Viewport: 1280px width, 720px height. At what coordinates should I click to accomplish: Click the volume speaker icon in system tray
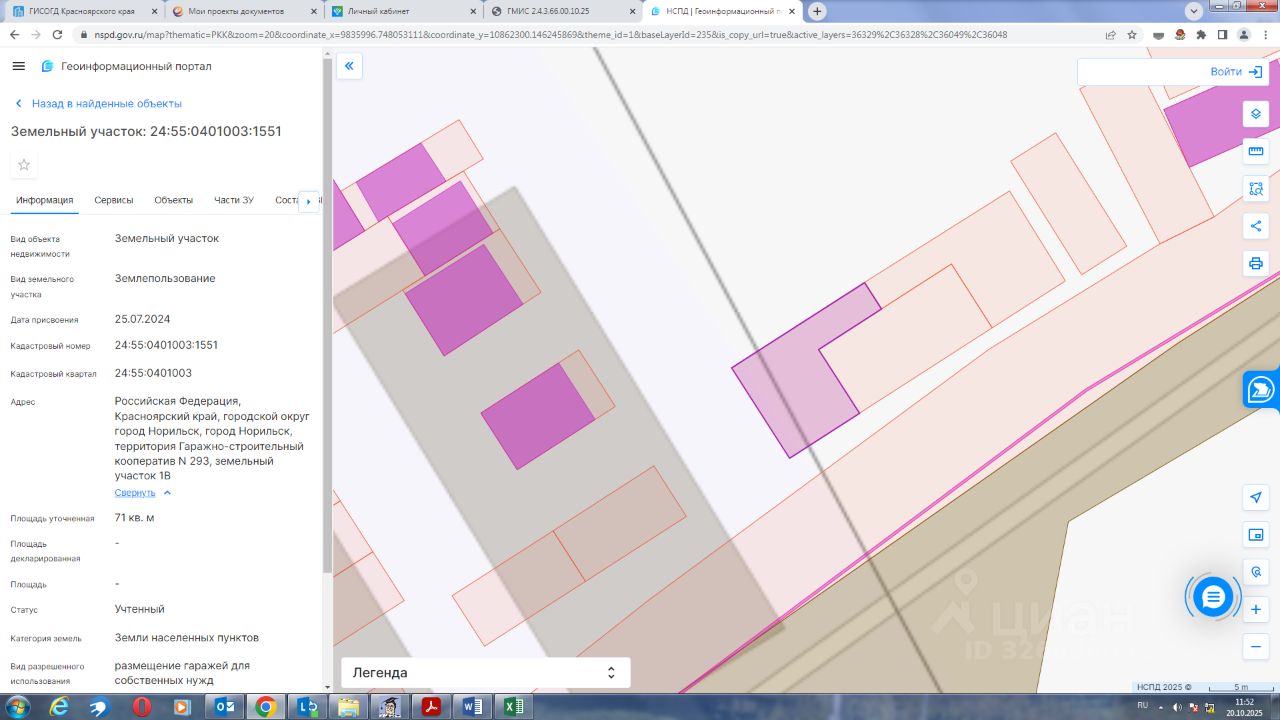1176,708
